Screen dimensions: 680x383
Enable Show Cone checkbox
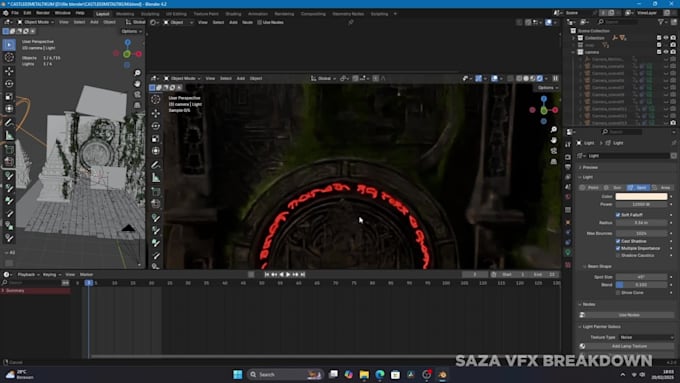[618, 293]
